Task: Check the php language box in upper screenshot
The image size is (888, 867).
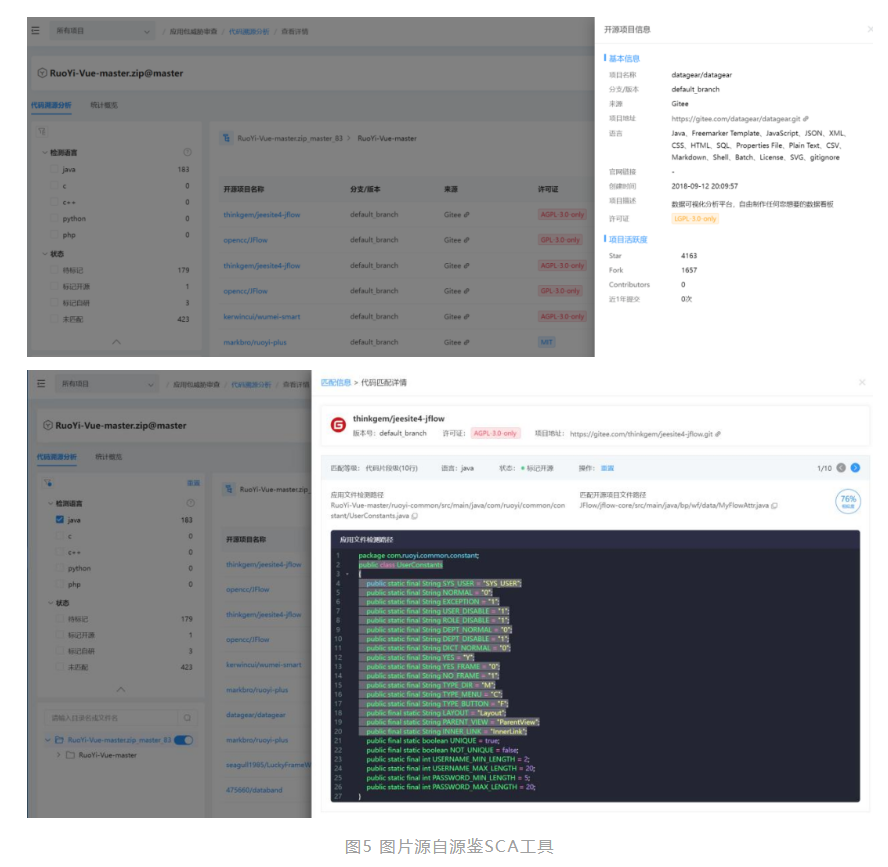Action: coord(54,235)
